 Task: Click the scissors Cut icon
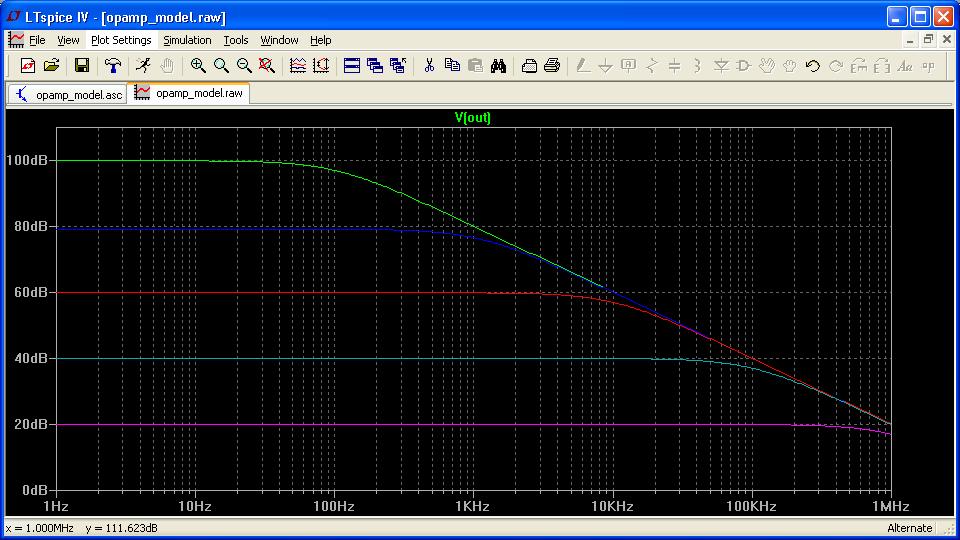pyautogui.click(x=429, y=66)
